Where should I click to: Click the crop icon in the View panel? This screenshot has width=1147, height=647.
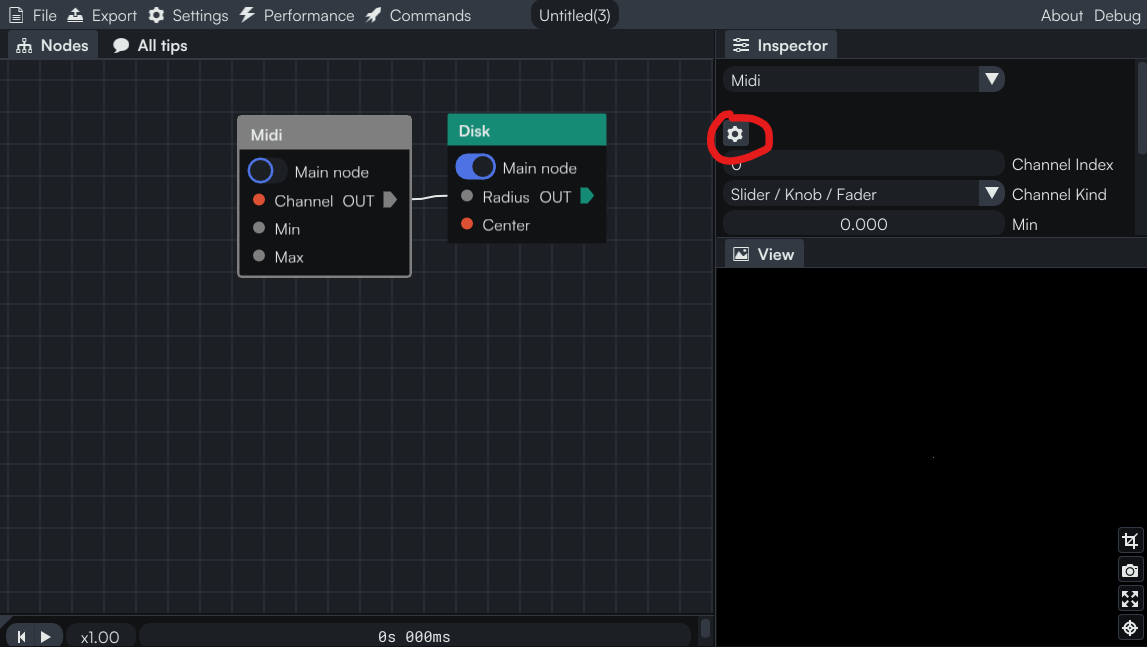coord(1130,541)
